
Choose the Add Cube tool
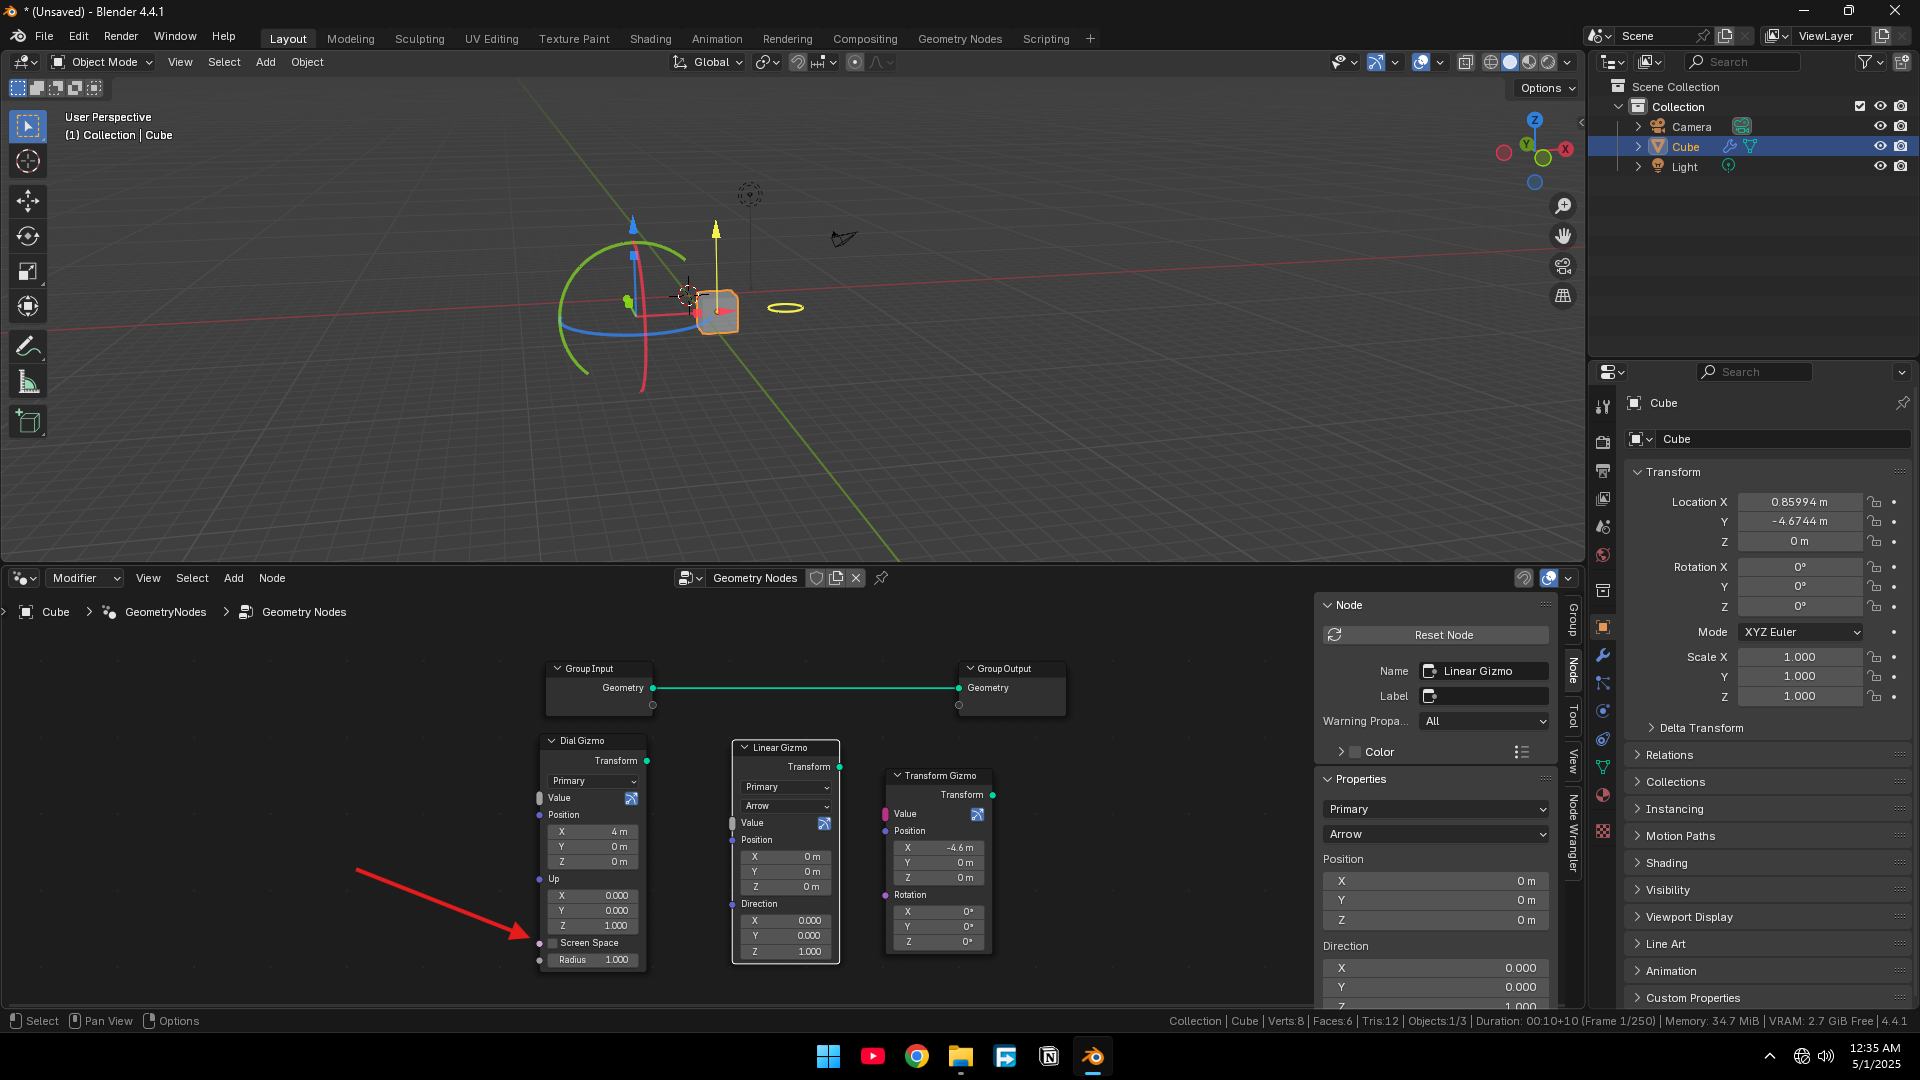point(28,422)
